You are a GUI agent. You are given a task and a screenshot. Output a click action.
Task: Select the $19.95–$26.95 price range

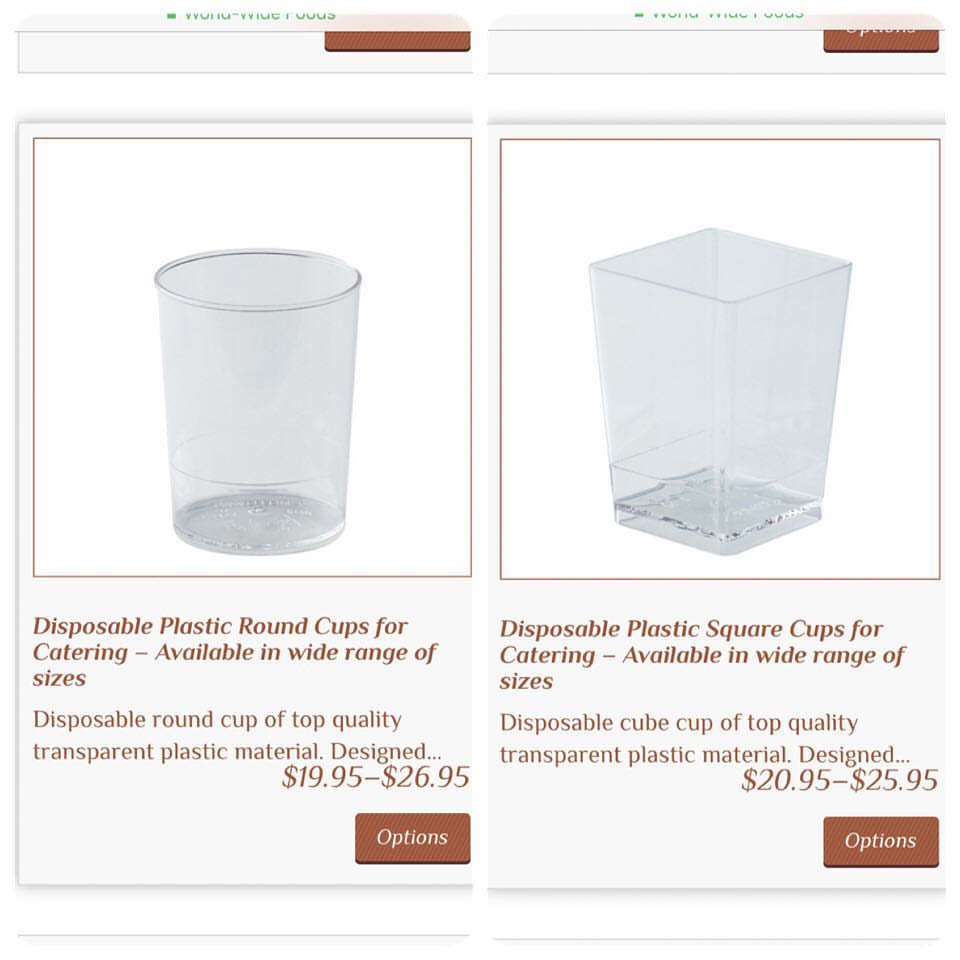375,778
